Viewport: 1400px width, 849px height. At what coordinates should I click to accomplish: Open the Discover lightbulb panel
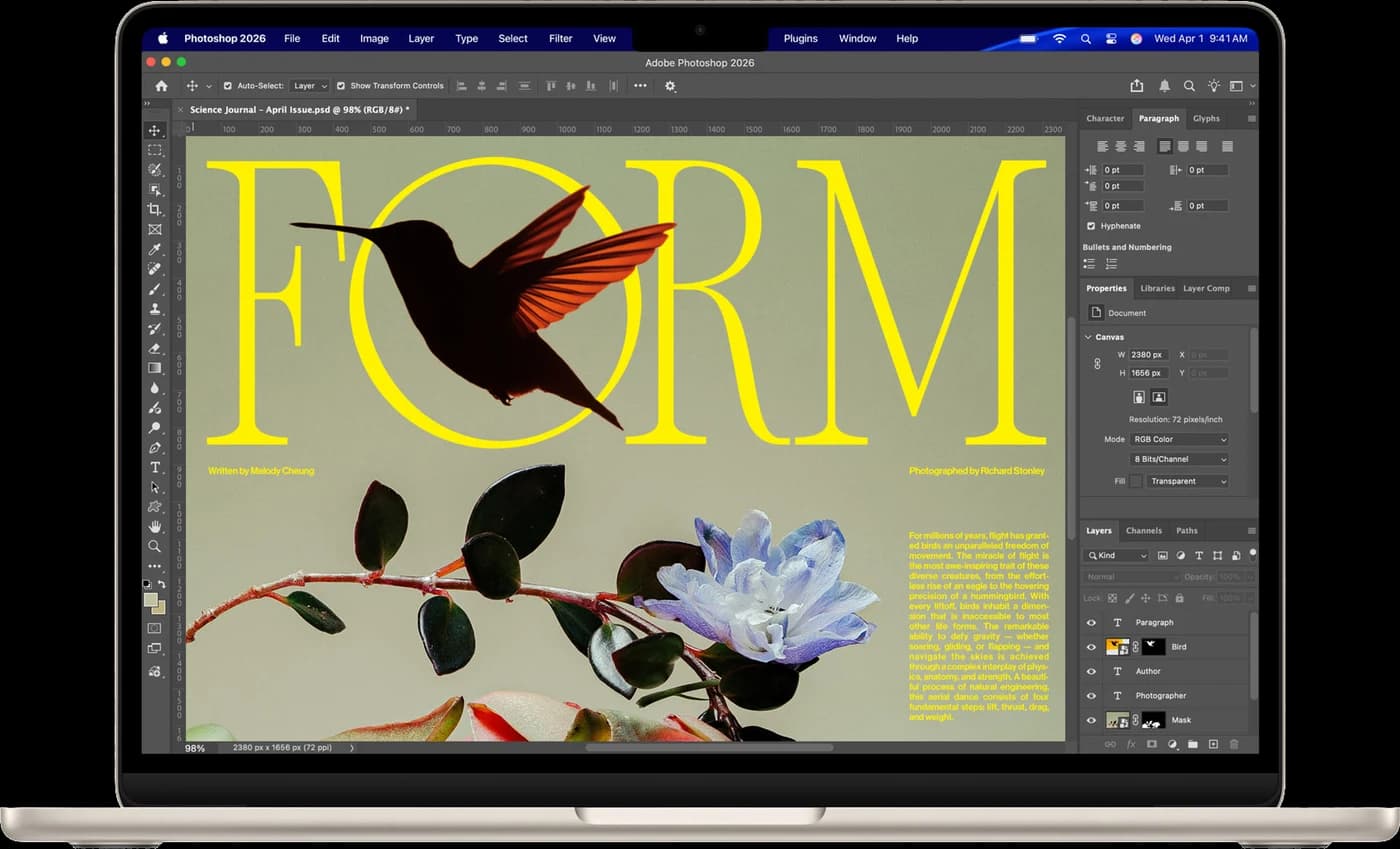1214,86
